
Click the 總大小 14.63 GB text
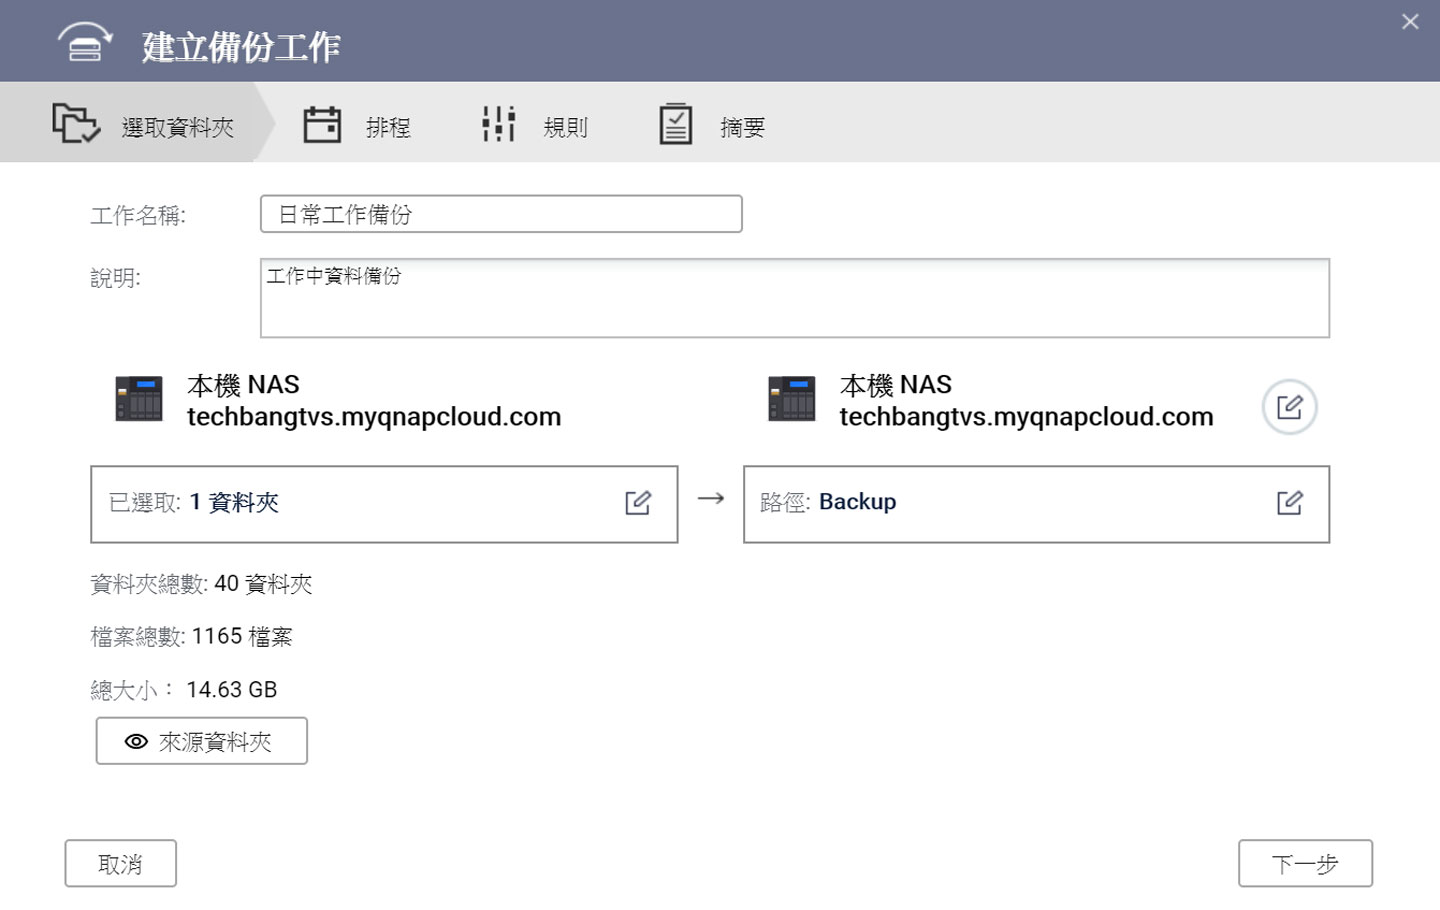click(184, 690)
